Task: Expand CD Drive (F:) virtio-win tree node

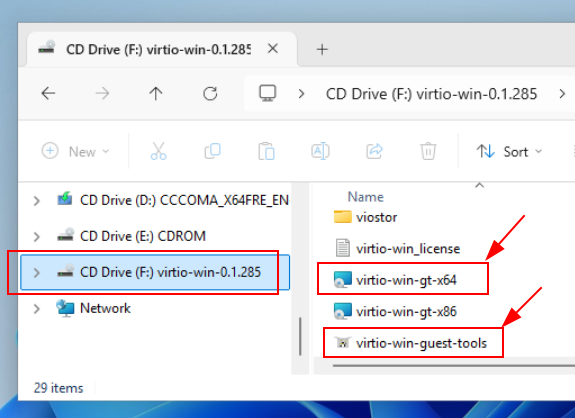Action: 36,272
